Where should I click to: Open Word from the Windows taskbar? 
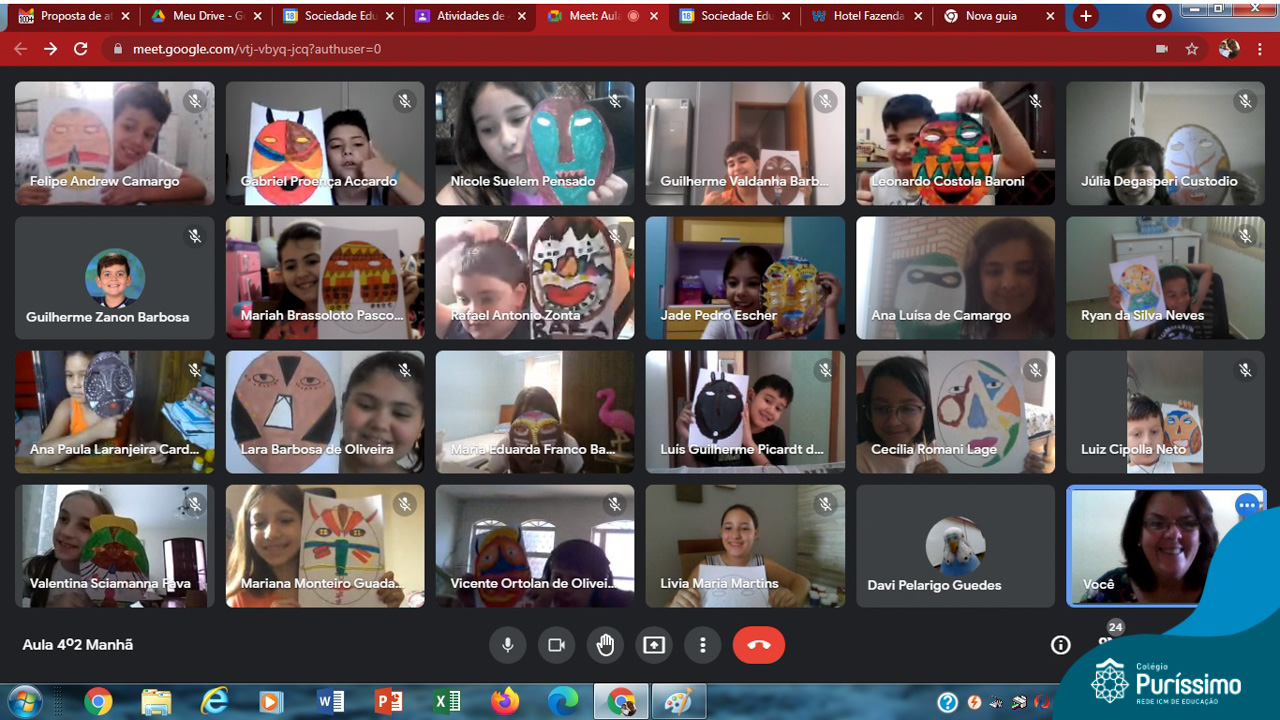(330, 702)
